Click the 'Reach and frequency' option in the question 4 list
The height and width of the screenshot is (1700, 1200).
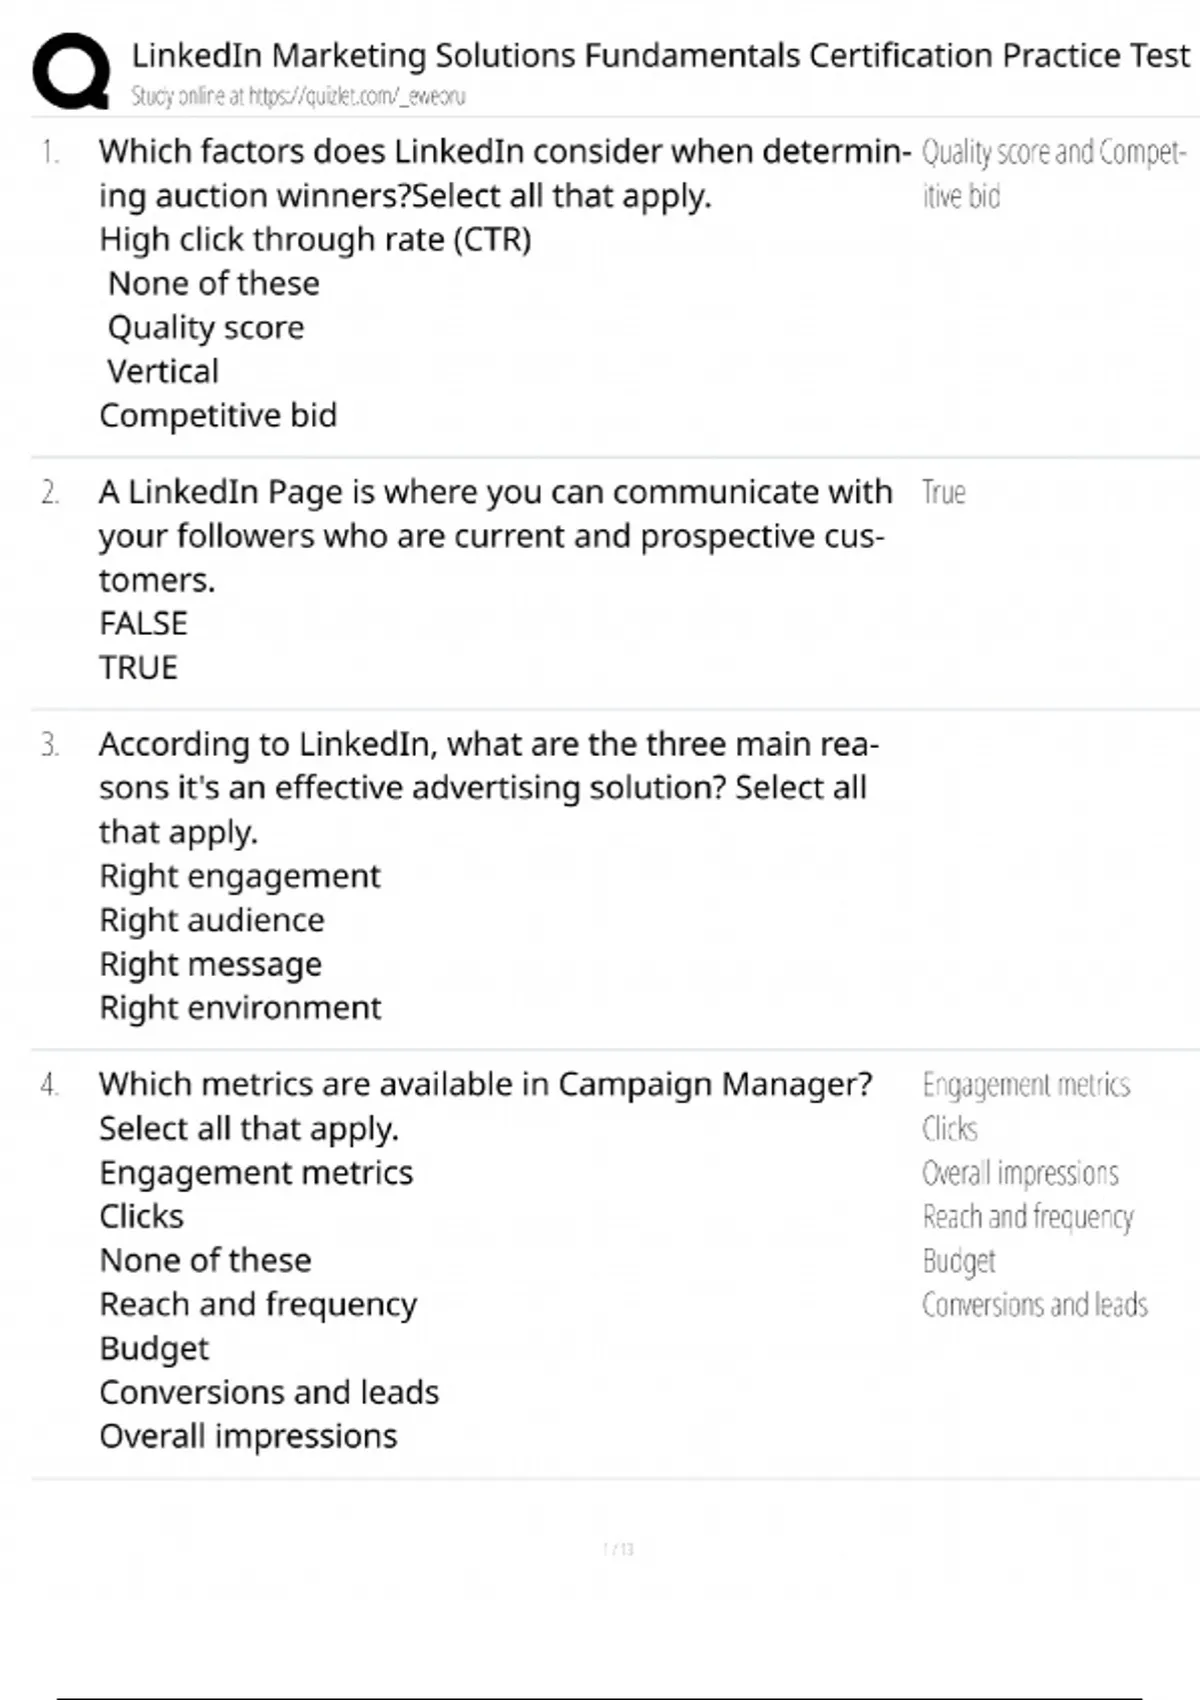coord(258,1305)
